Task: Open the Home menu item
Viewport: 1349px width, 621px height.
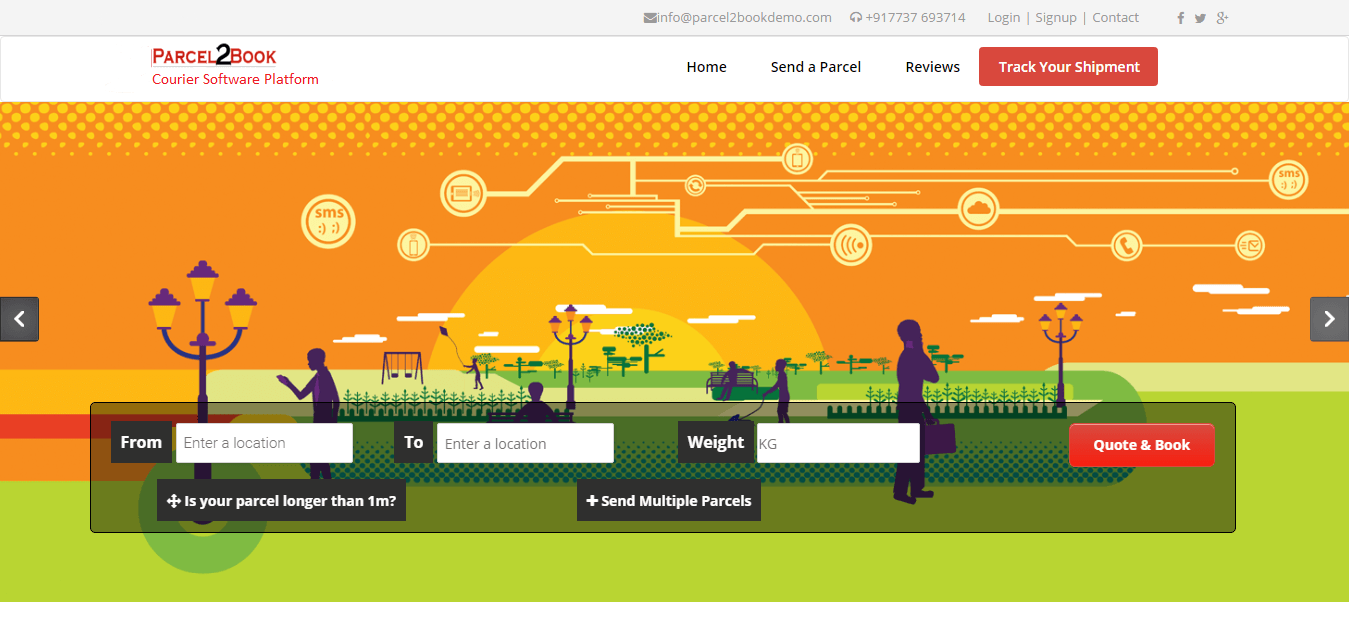Action: click(706, 67)
